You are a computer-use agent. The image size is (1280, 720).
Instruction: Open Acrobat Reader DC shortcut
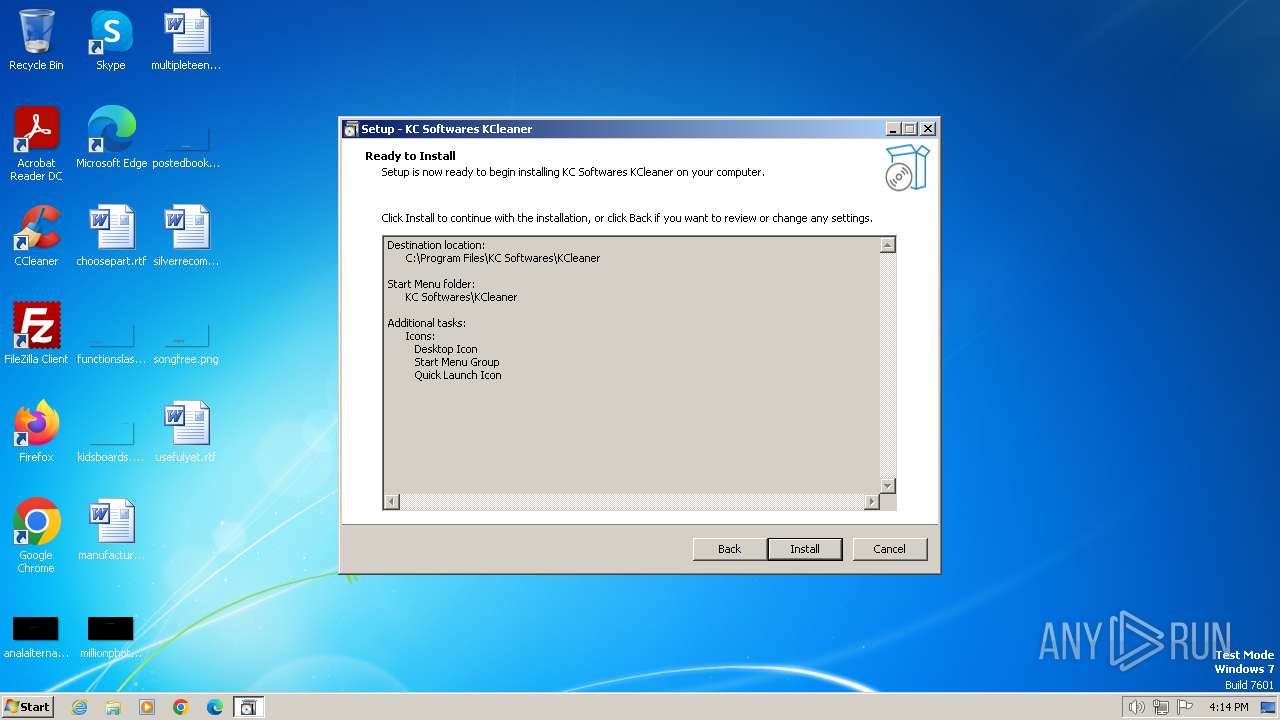tap(36, 144)
